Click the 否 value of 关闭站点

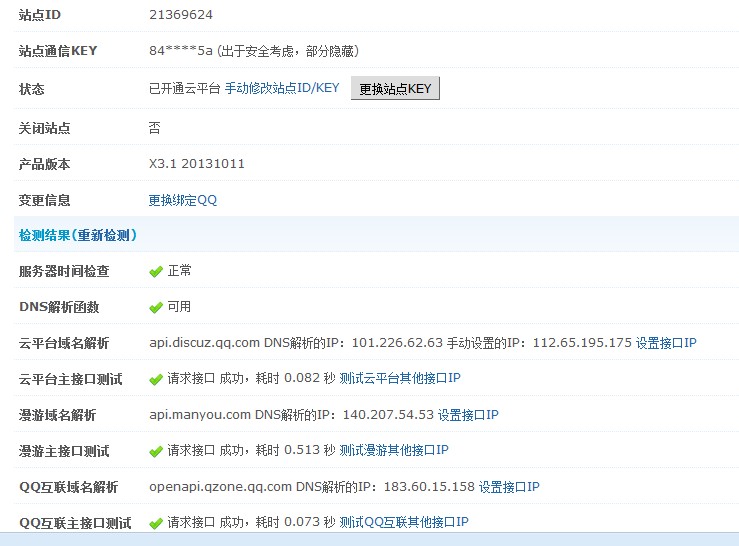click(155, 128)
